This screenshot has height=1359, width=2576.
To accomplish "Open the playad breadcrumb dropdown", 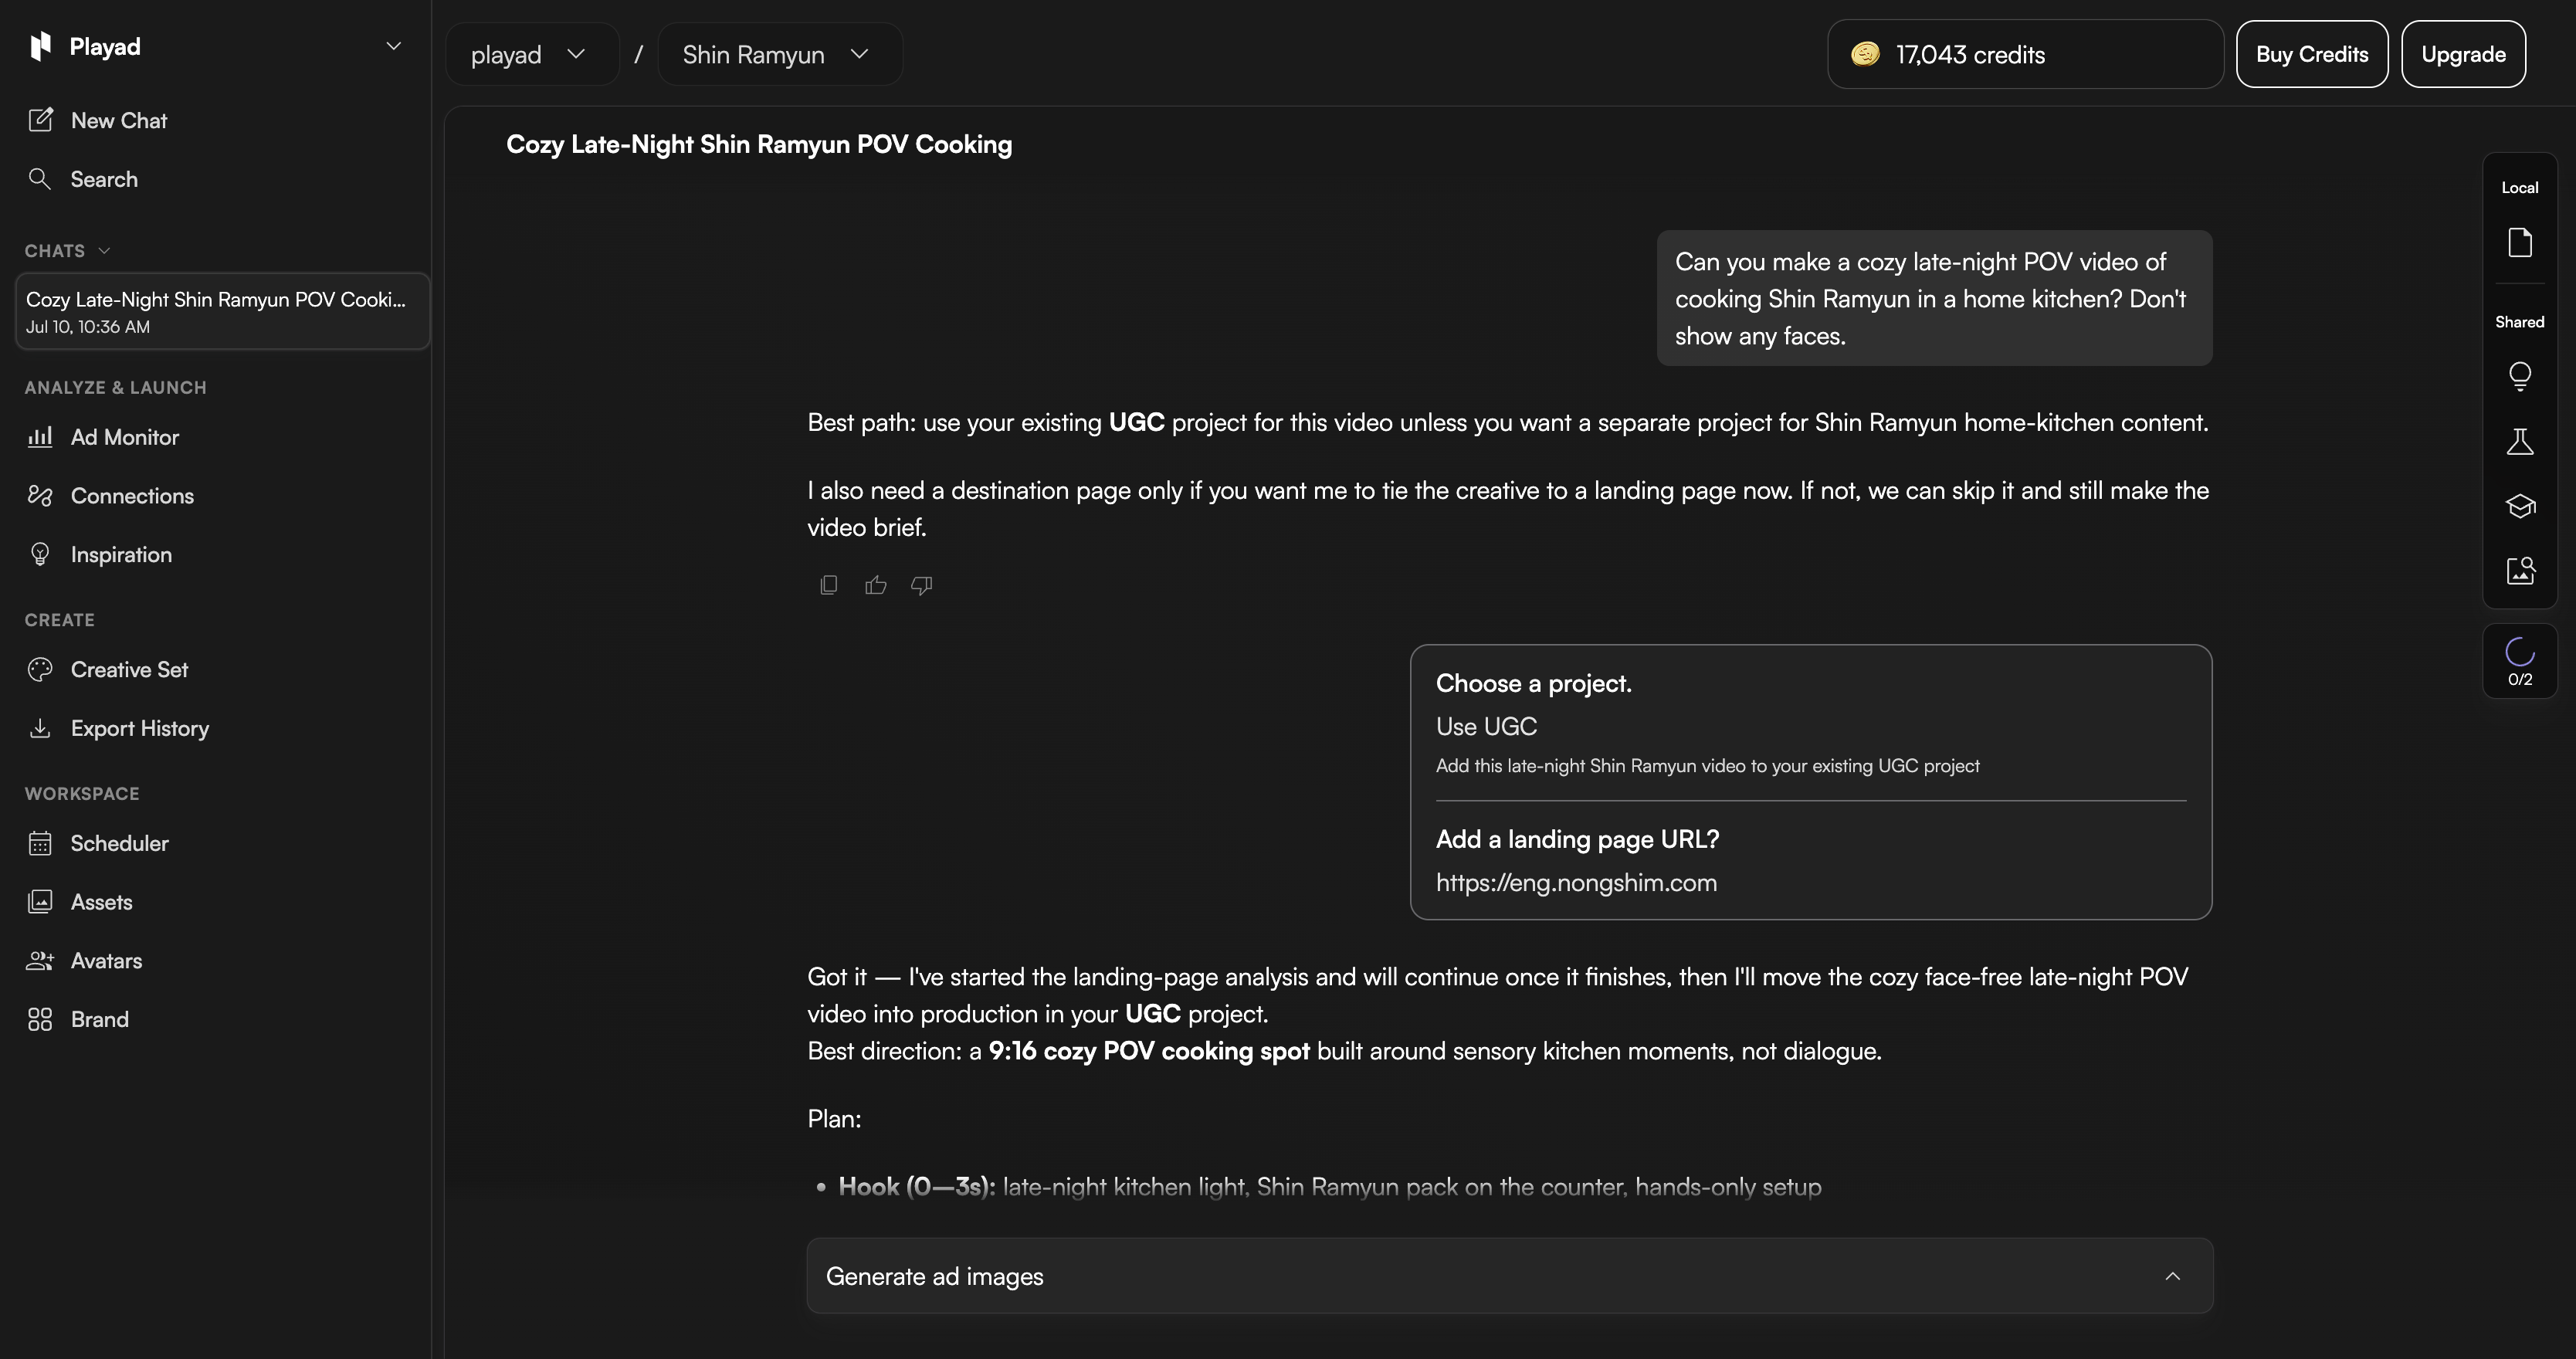I will click(532, 54).
